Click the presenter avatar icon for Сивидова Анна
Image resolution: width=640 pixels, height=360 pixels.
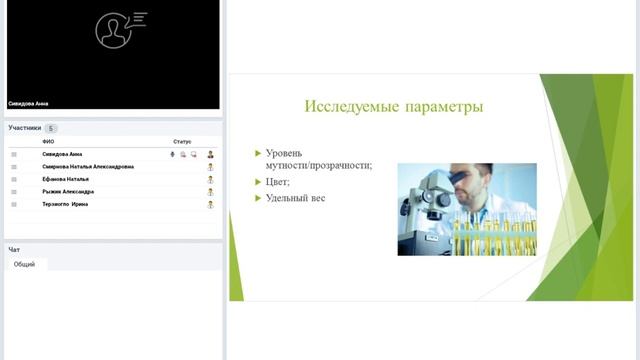(x=210, y=154)
